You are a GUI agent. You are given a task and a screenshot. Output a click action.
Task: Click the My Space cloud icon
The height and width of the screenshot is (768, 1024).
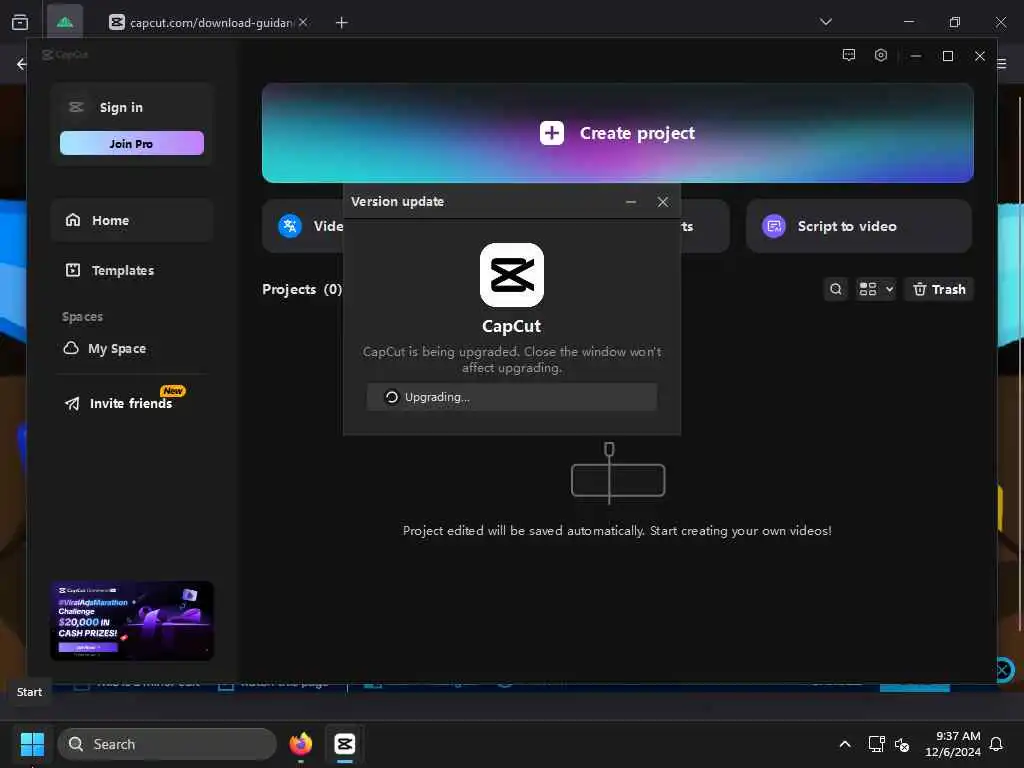(71, 348)
